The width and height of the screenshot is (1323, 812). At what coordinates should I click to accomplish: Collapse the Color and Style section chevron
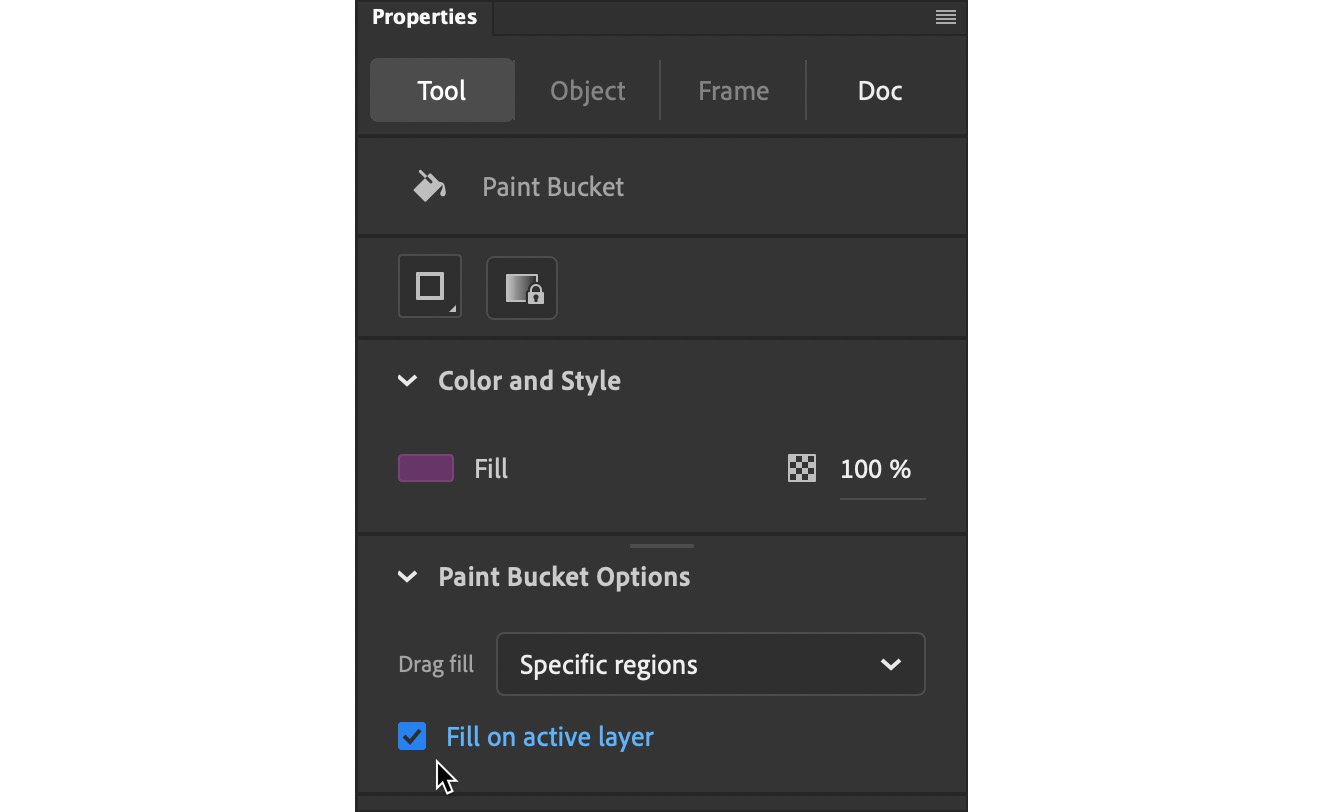[x=407, y=381]
